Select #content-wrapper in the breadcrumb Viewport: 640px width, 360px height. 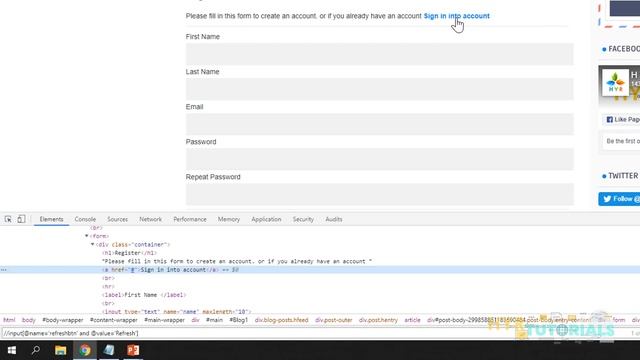[x=113, y=320]
